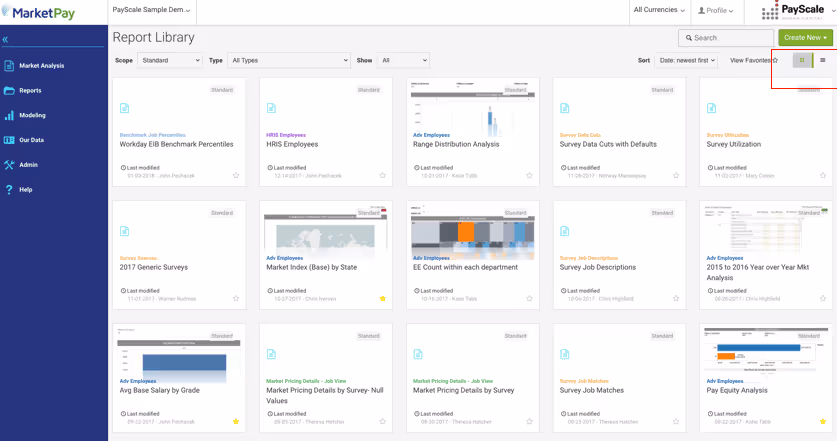Screen dimensions: 837x441
Task: Click the Modeling bar chart icon
Action: click(9, 115)
